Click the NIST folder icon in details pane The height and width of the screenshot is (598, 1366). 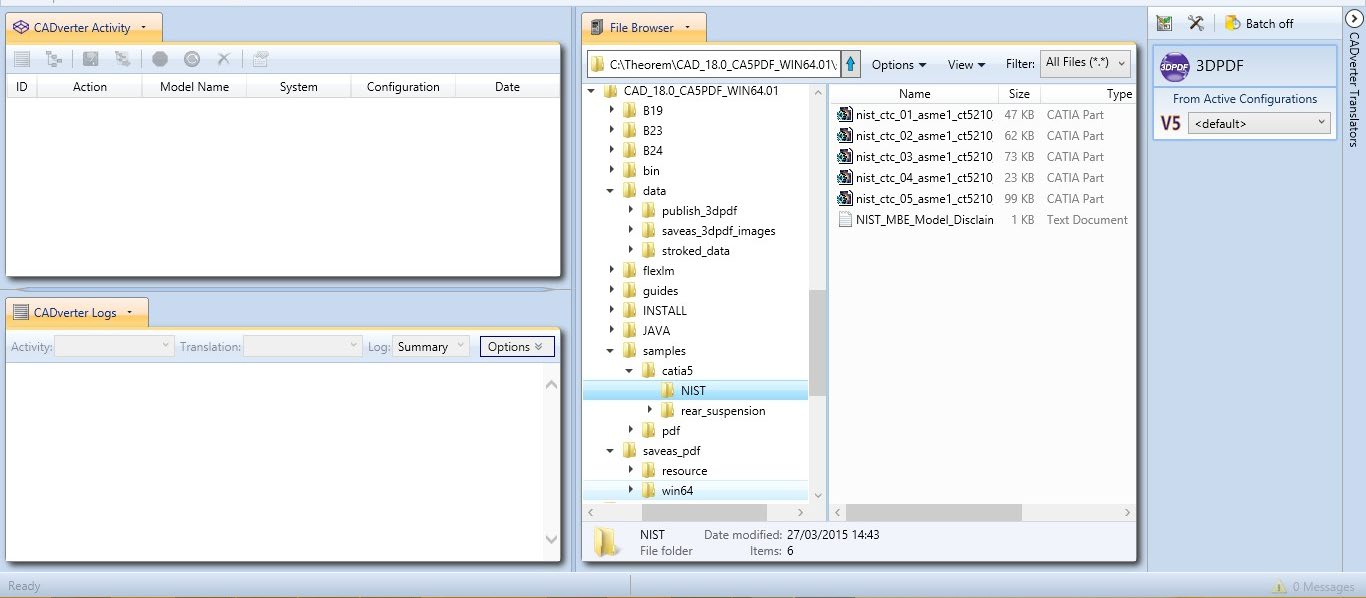click(605, 542)
